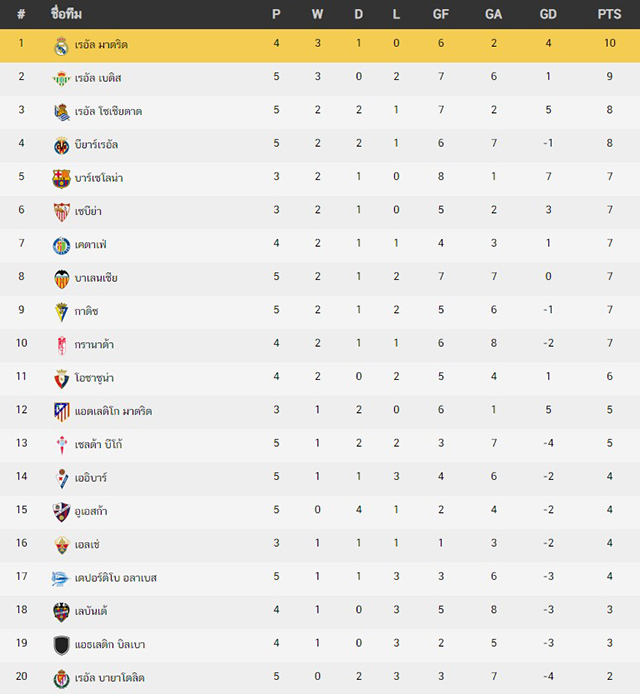The width and height of the screenshot is (640, 694).
Task: Click the ชื่อทีม team name header
Action: pyautogui.click(x=66, y=14)
